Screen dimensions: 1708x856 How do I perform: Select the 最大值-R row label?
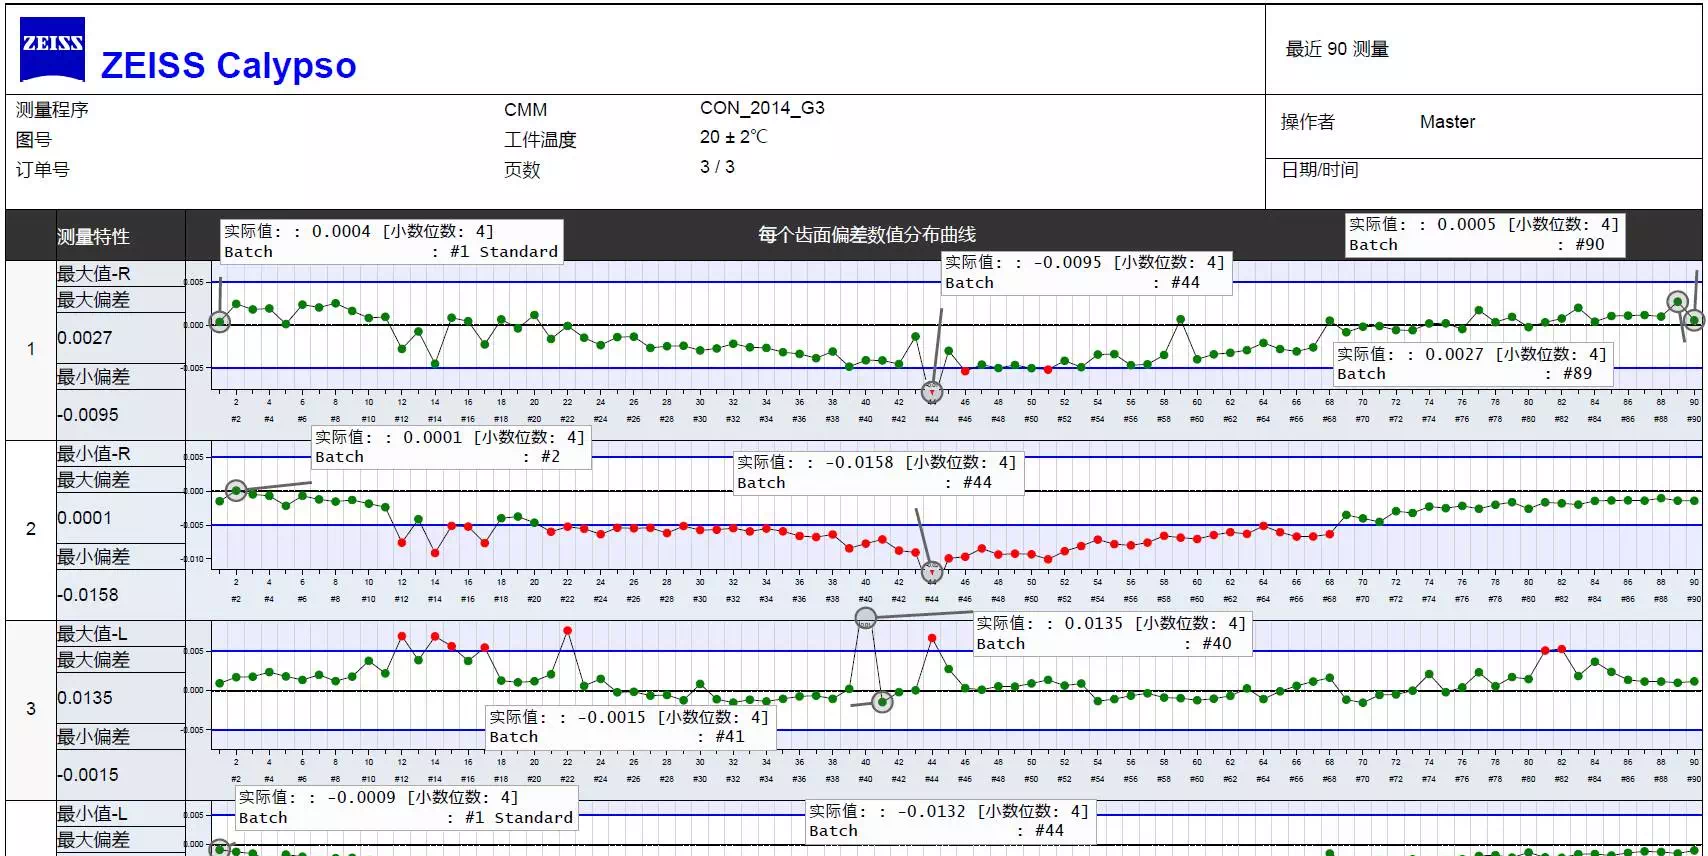(x=93, y=273)
